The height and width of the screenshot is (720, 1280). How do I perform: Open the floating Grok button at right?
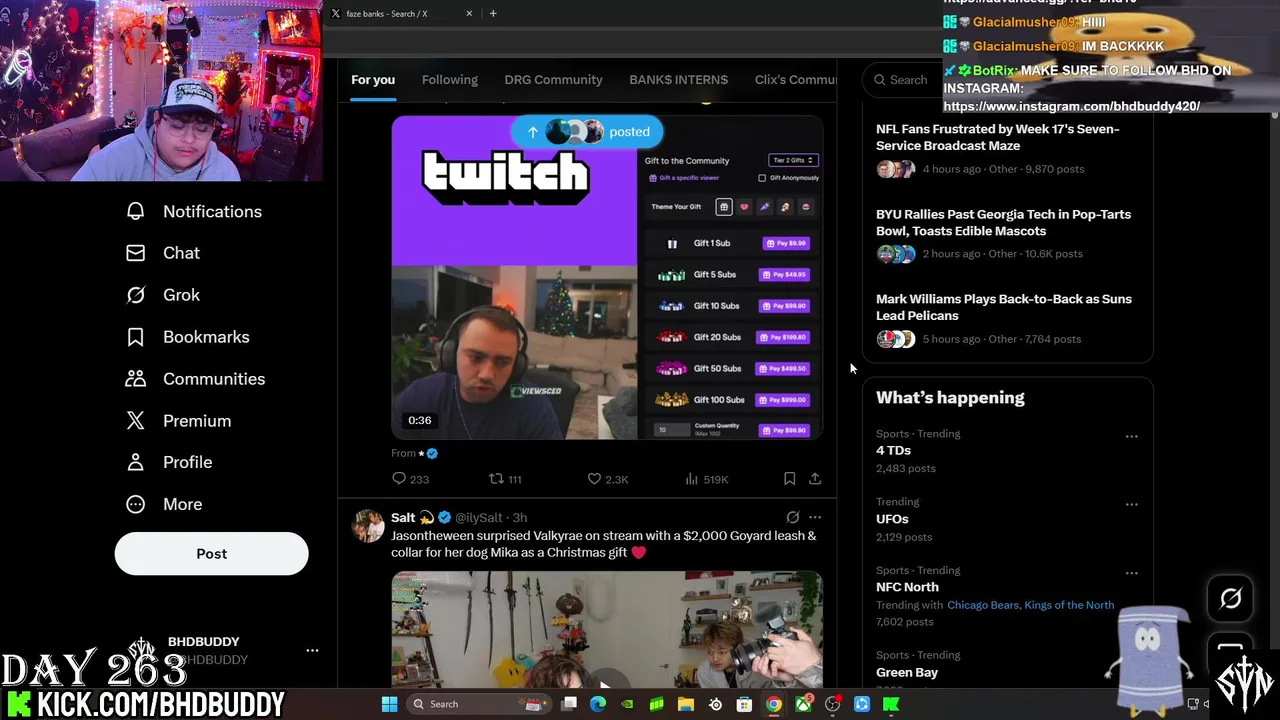[x=1230, y=598]
